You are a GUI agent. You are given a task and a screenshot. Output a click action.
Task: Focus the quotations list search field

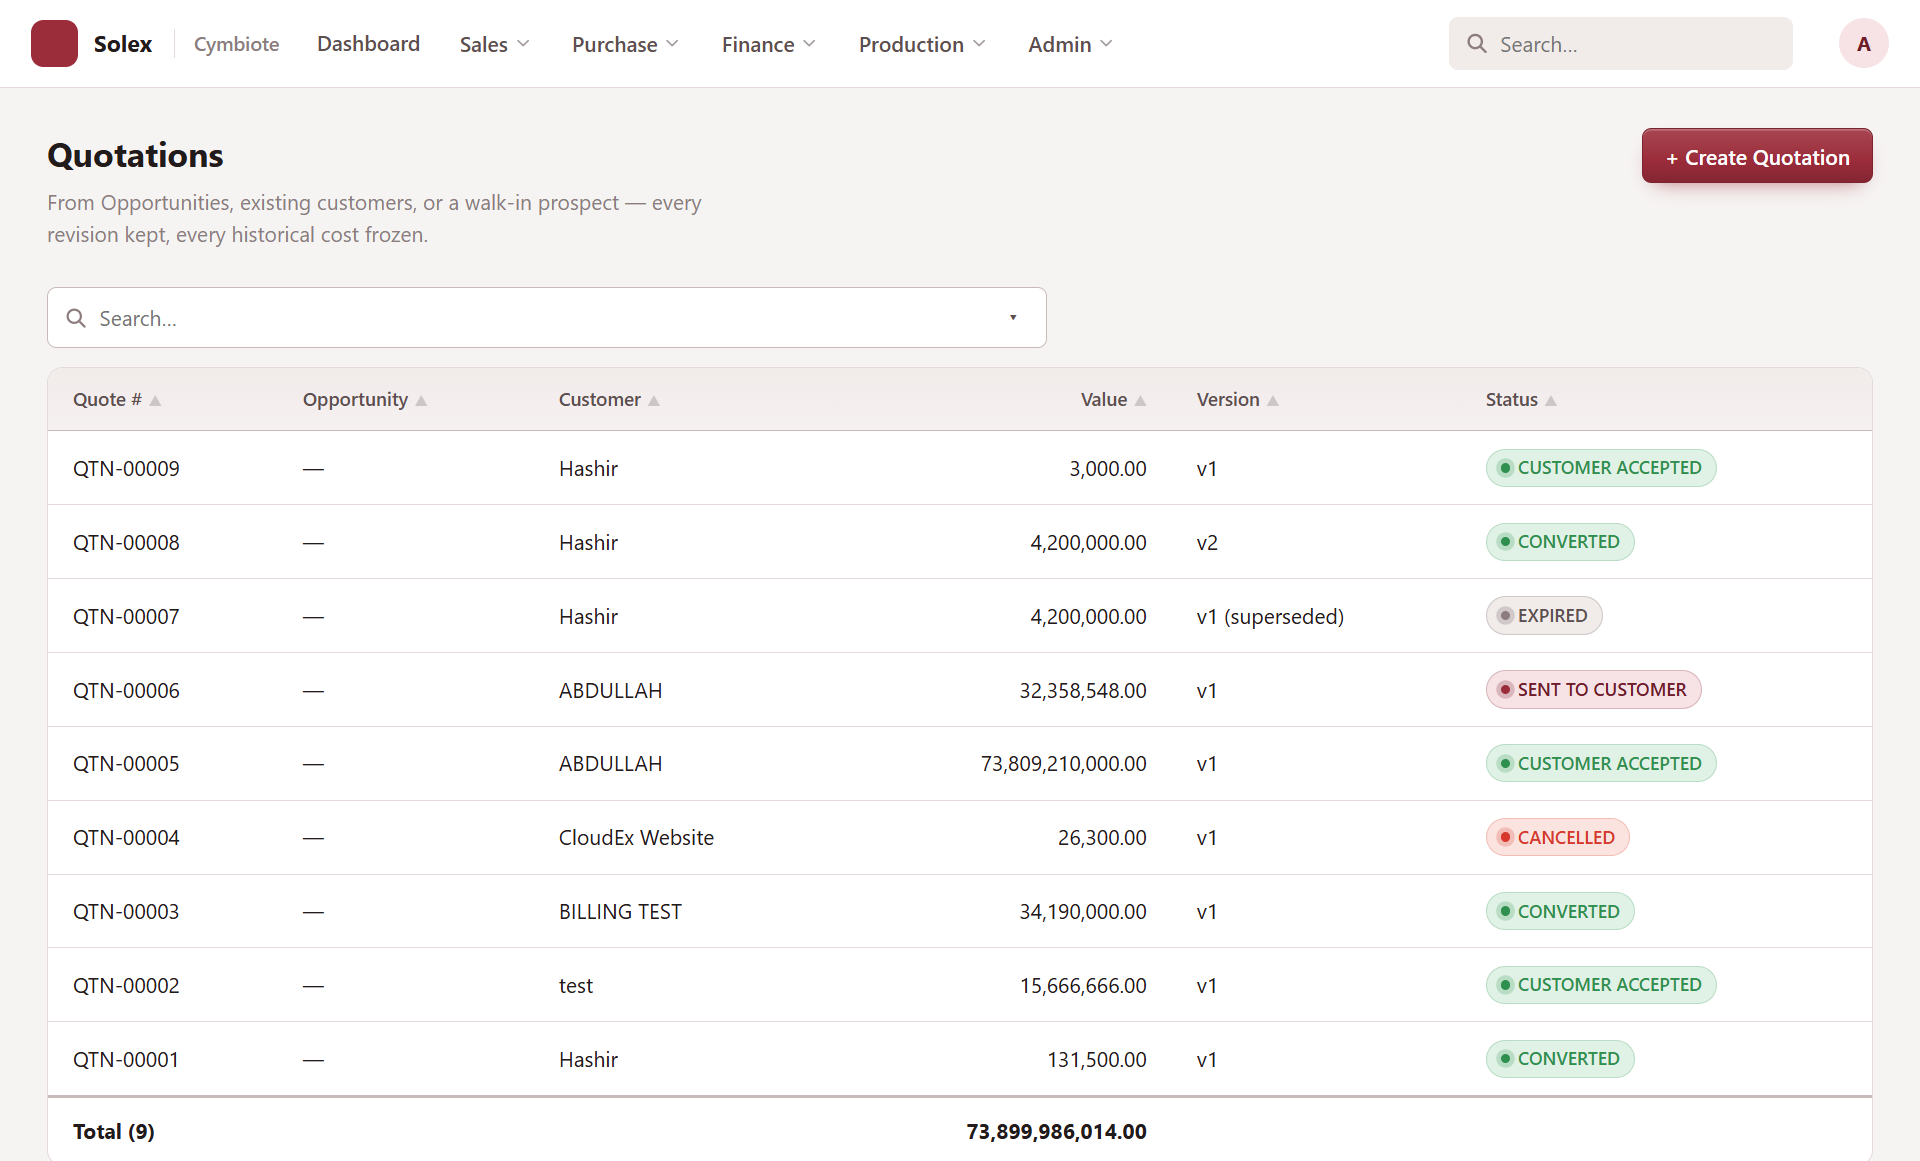pos(546,318)
